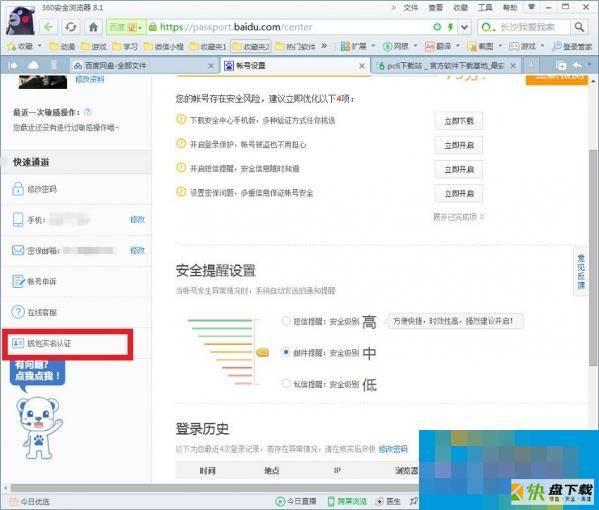Viewport: 599px width, 510px height.
Task: Open the 收藏夹2 bookmark folder
Action: click(x=251, y=47)
